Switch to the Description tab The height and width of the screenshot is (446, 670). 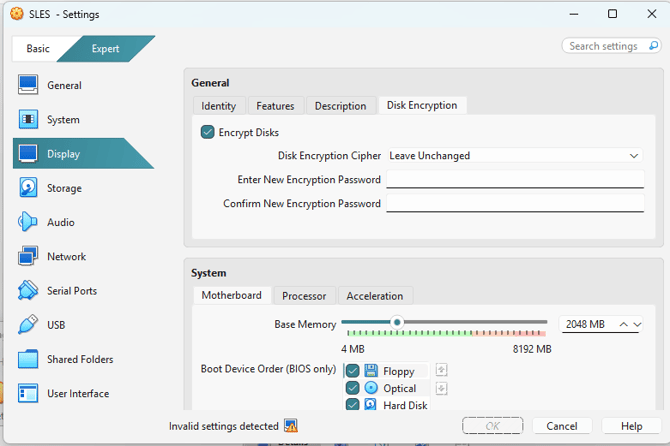(x=340, y=106)
